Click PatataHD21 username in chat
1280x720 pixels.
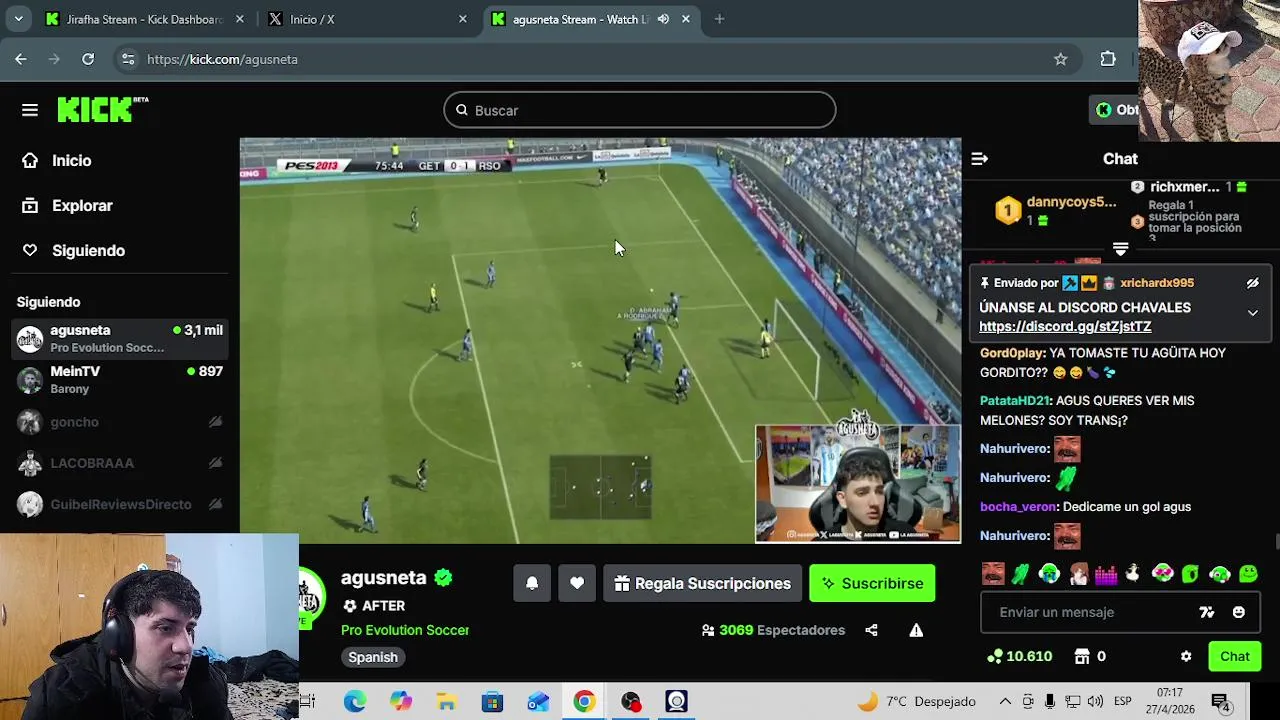point(1015,401)
